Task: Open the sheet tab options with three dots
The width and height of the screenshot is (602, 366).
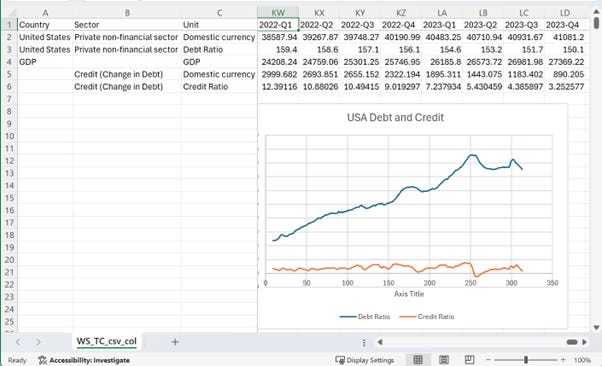Action: tap(364, 342)
